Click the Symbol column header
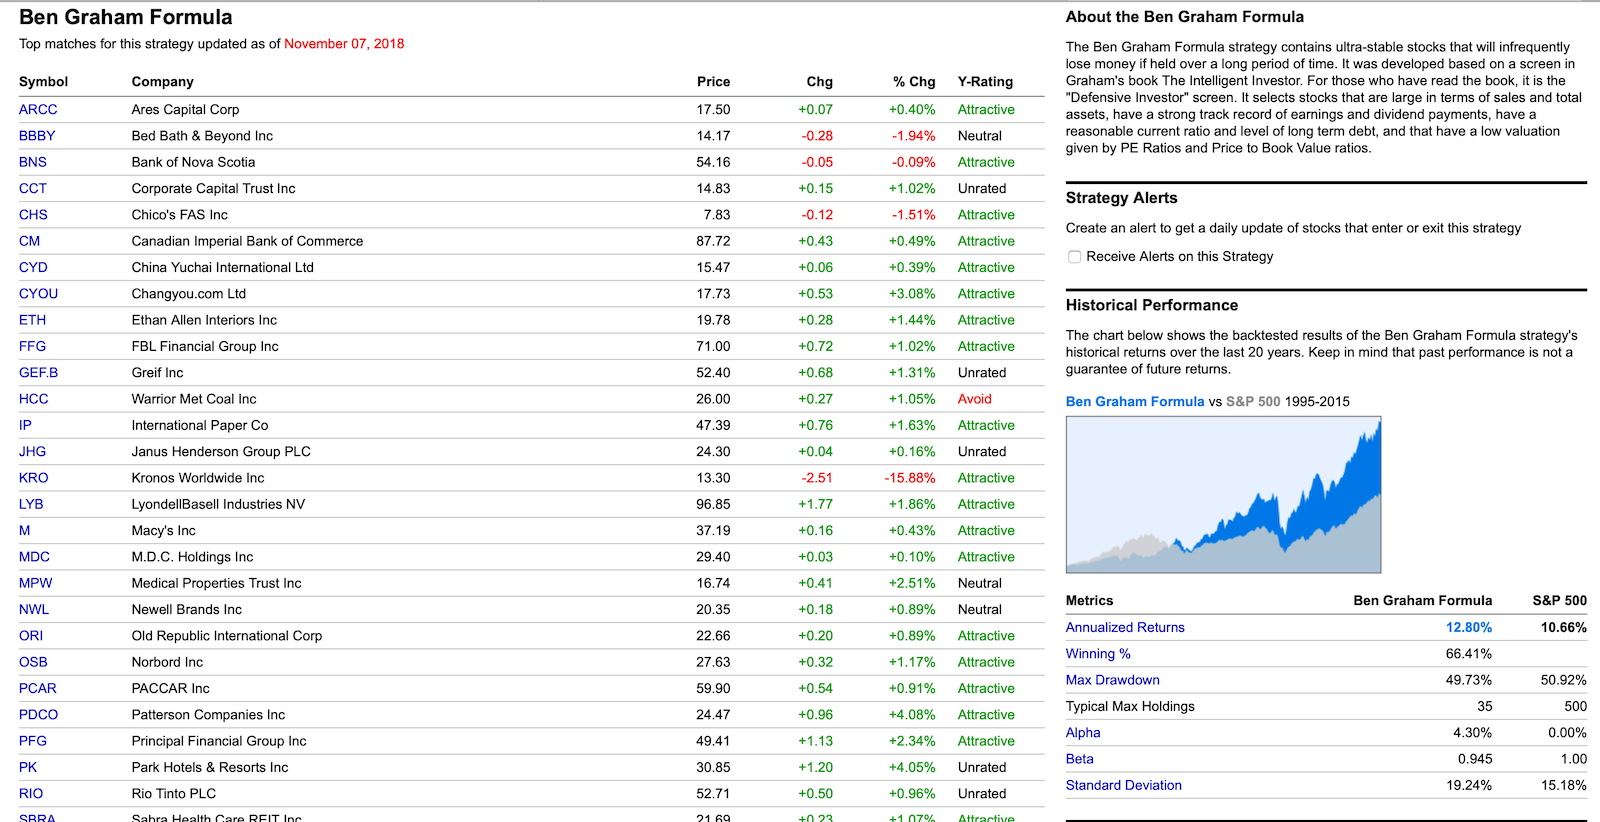 point(44,82)
